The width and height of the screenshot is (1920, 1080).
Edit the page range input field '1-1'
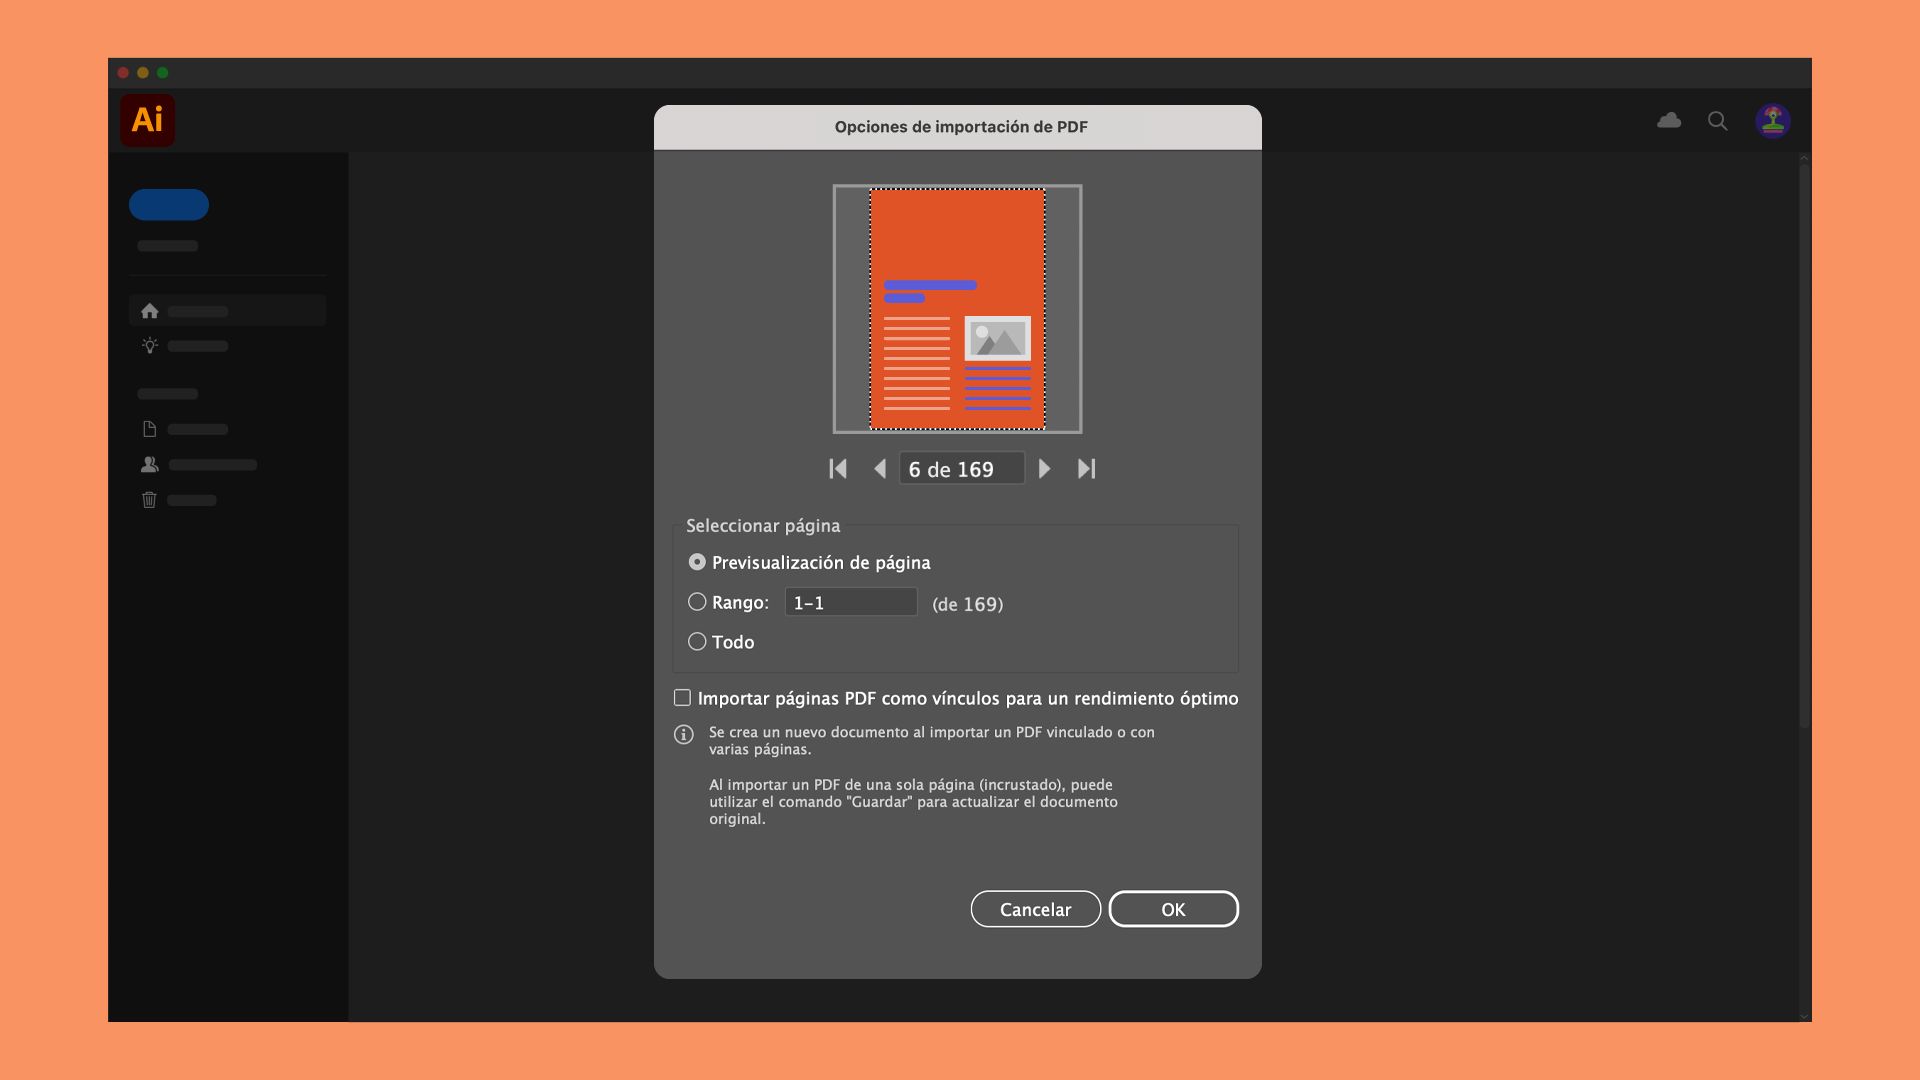tap(849, 601)
